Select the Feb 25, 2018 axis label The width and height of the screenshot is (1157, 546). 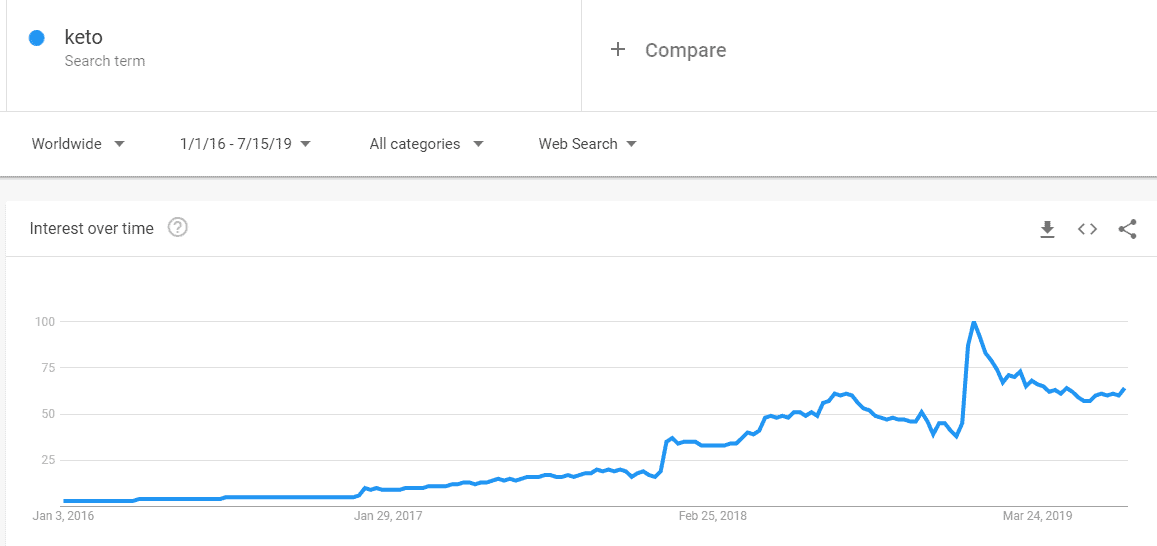point(713,516)
